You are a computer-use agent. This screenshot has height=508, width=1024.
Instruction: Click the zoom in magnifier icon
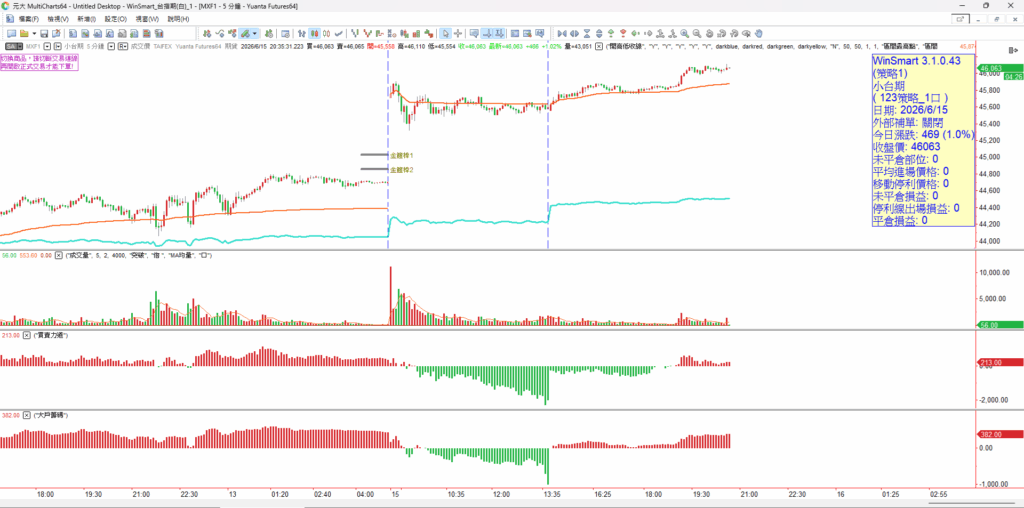coord(684,33)
